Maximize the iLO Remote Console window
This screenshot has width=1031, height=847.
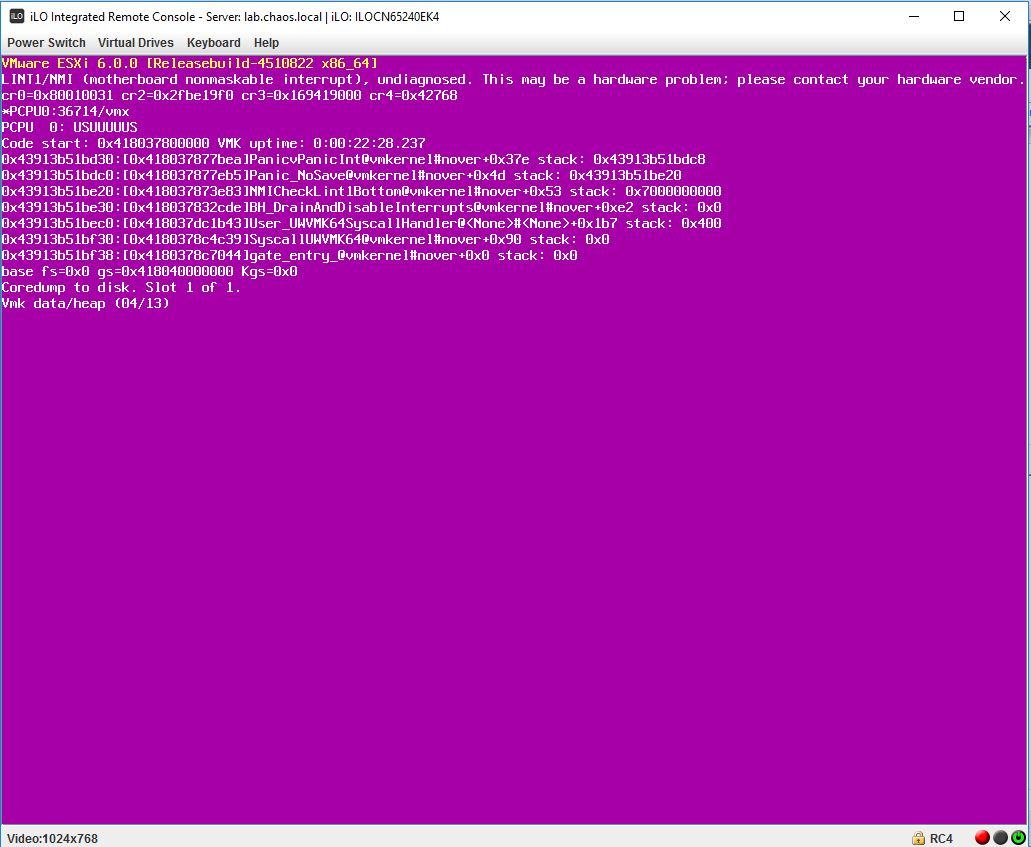959,16
